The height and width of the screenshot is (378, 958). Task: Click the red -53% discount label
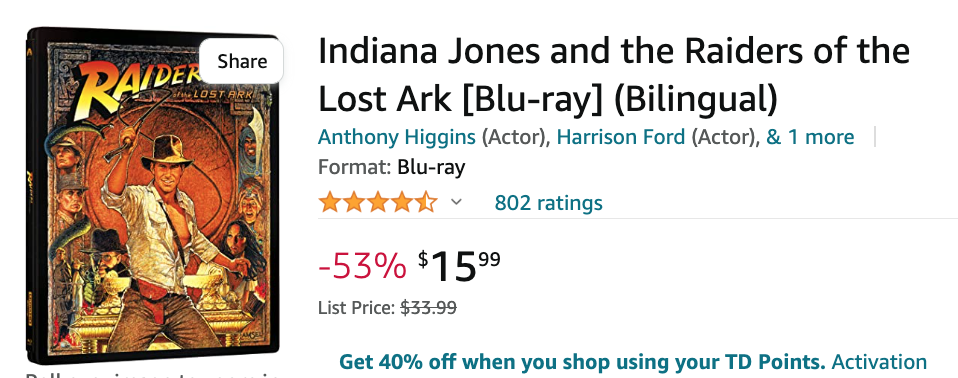coord(362,266)
